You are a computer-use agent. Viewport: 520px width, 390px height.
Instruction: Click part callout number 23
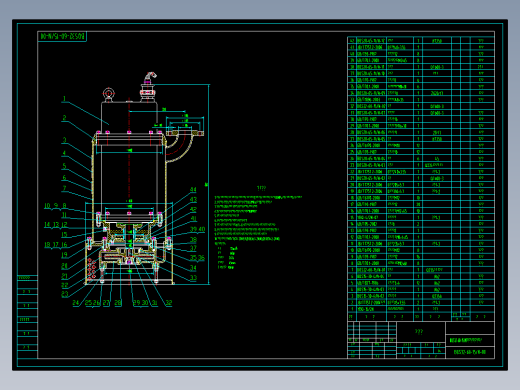coord(64,294)
